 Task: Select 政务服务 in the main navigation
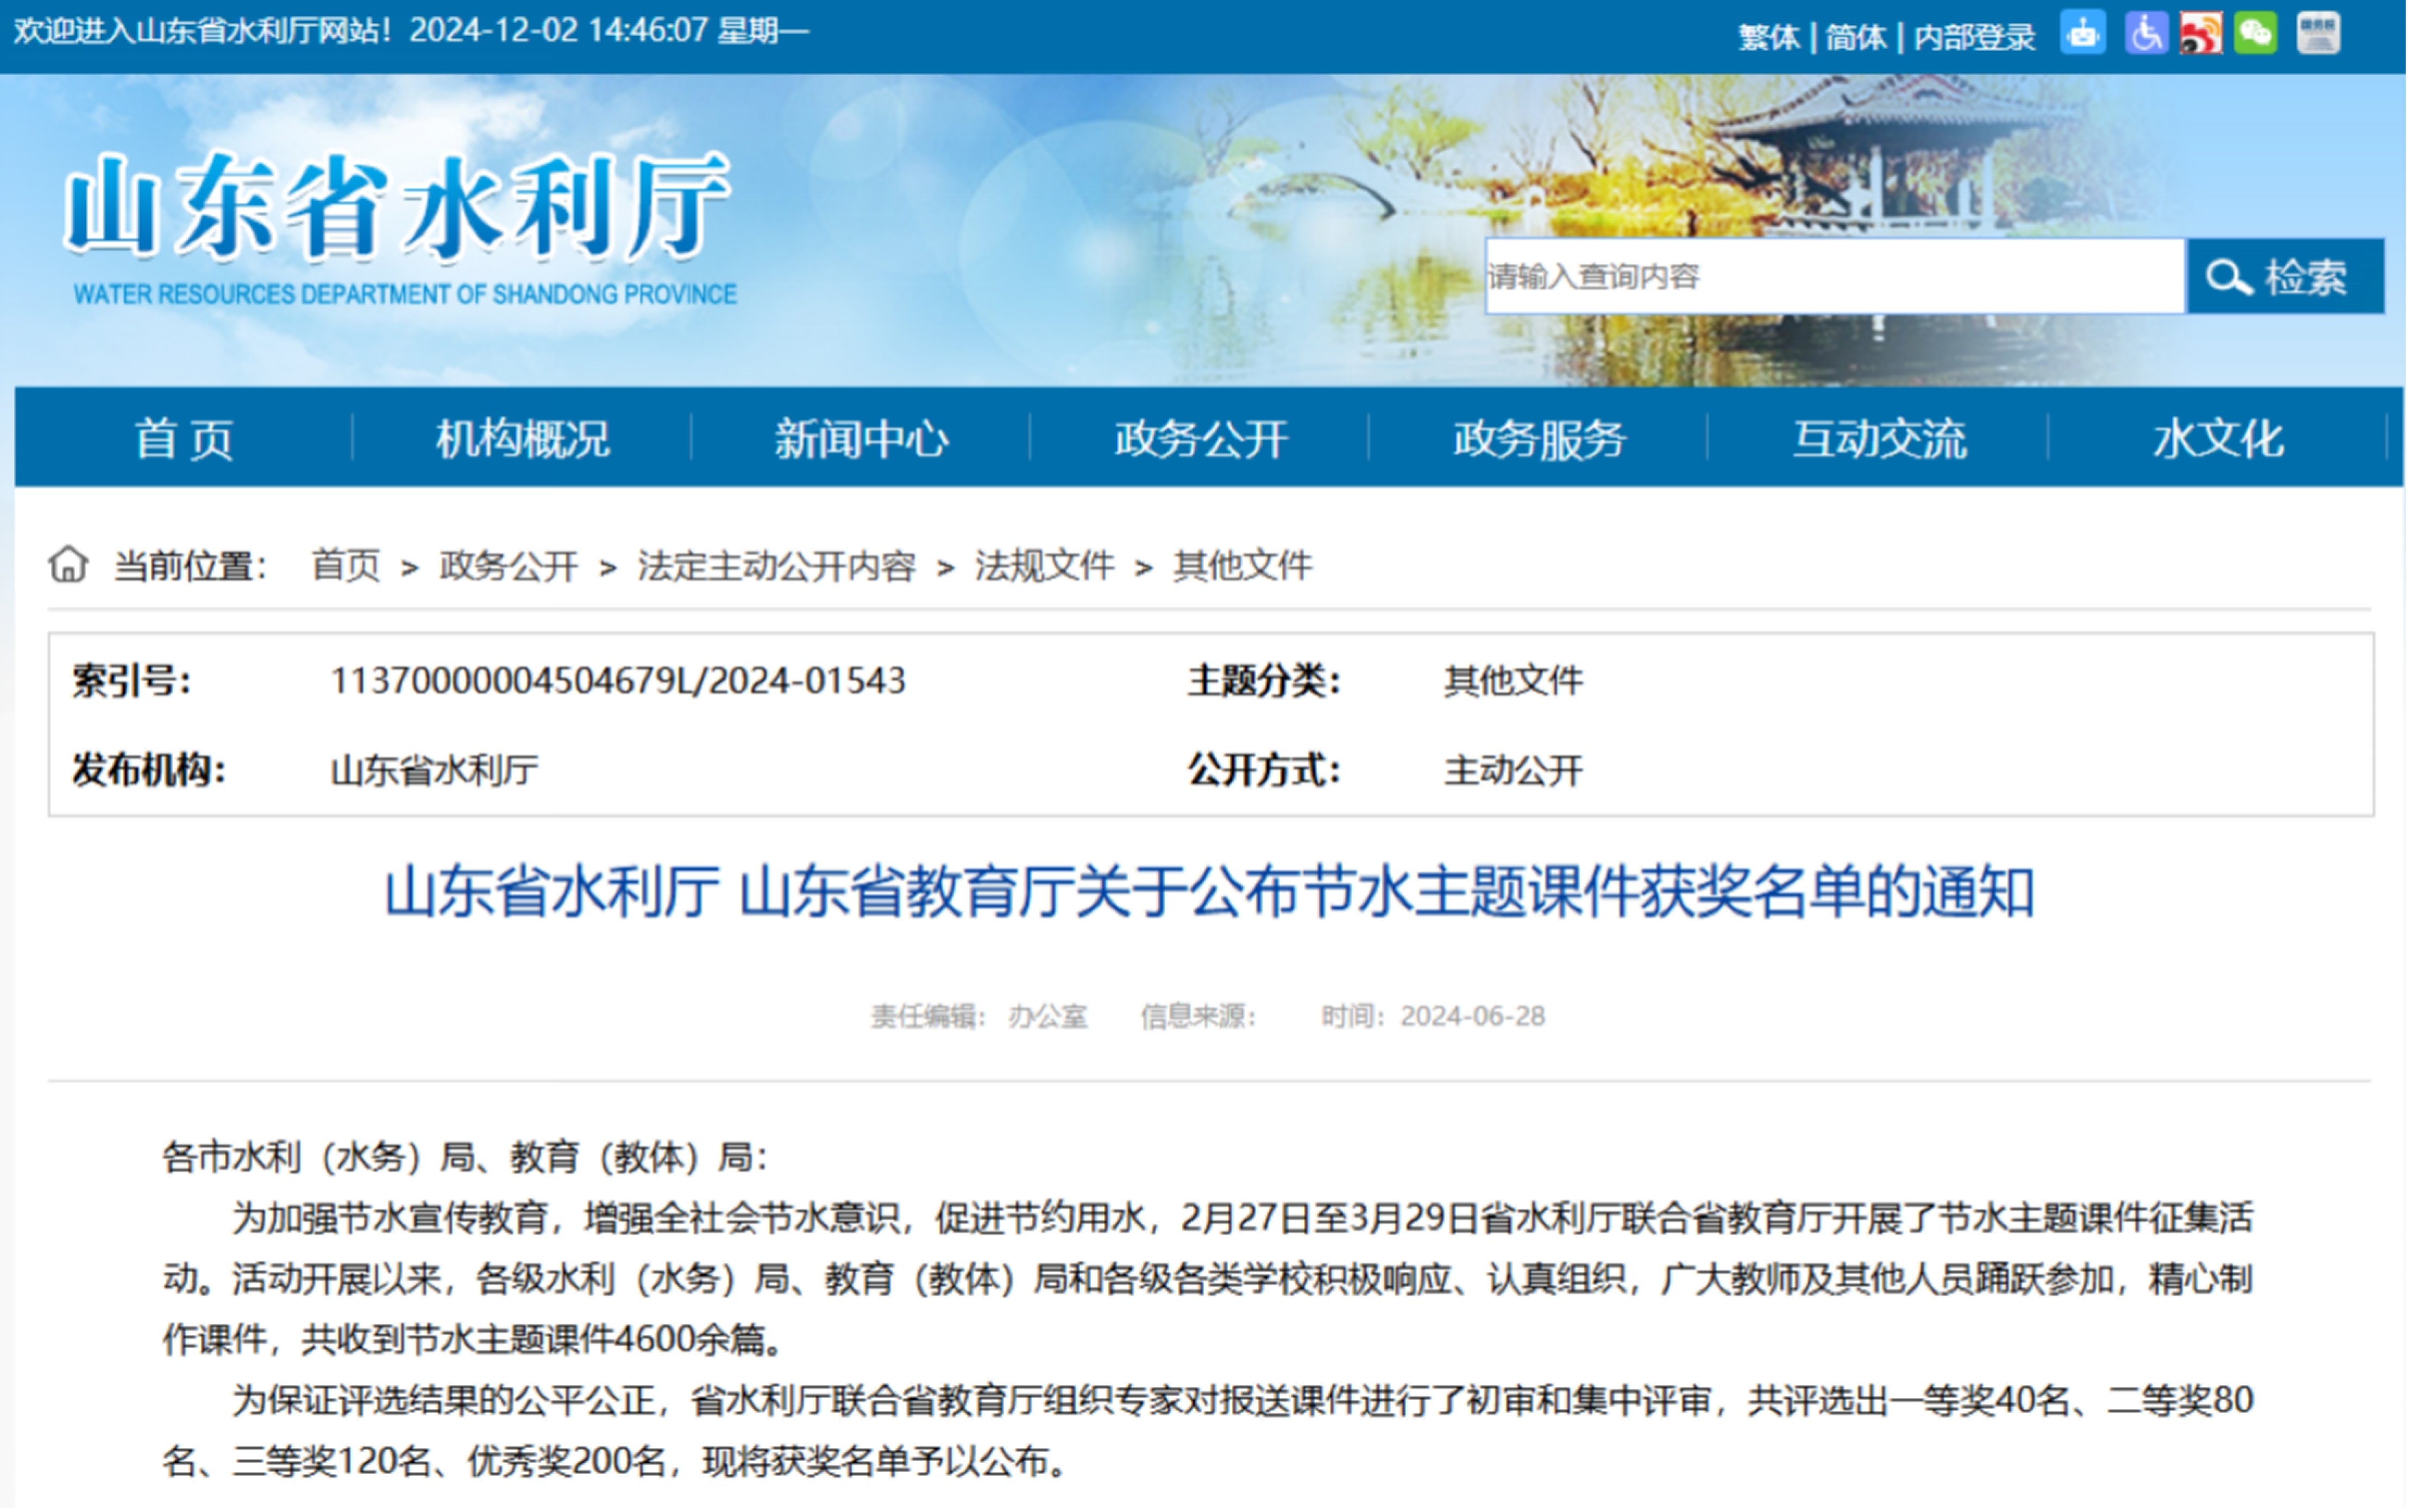(1539, 439)
